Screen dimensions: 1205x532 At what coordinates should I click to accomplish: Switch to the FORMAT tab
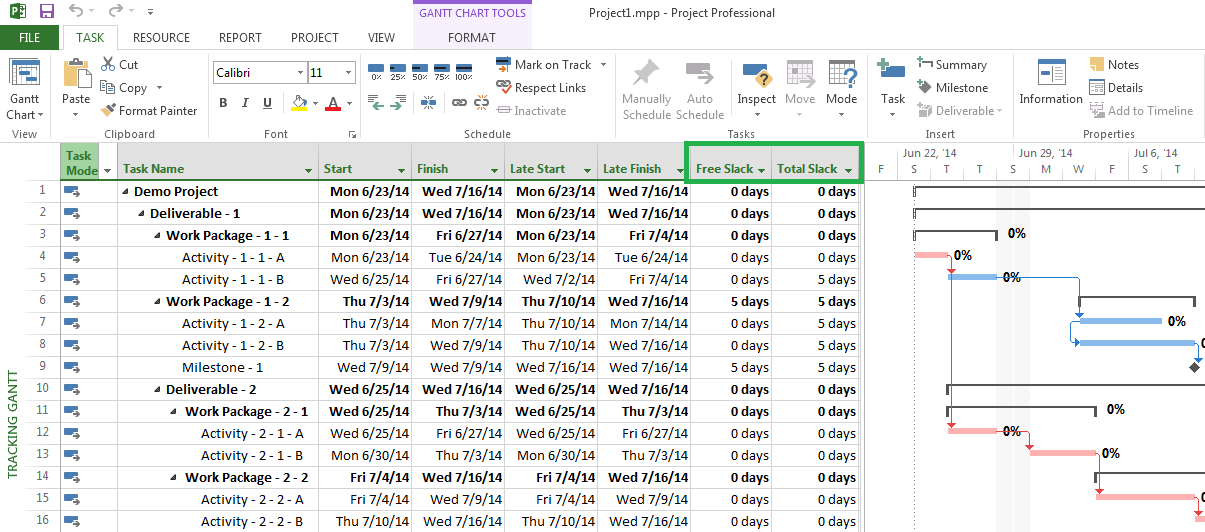(x=471, y=38)
